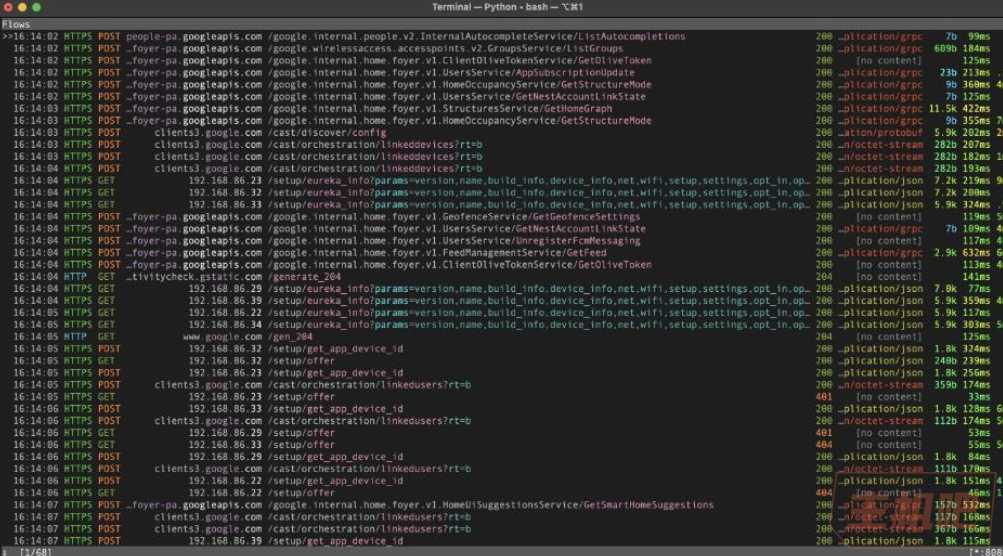1003x556 pixels.
Task: Select get_app_device_id flow for 192.168.86.39
Action: click(x=502, y=541)
